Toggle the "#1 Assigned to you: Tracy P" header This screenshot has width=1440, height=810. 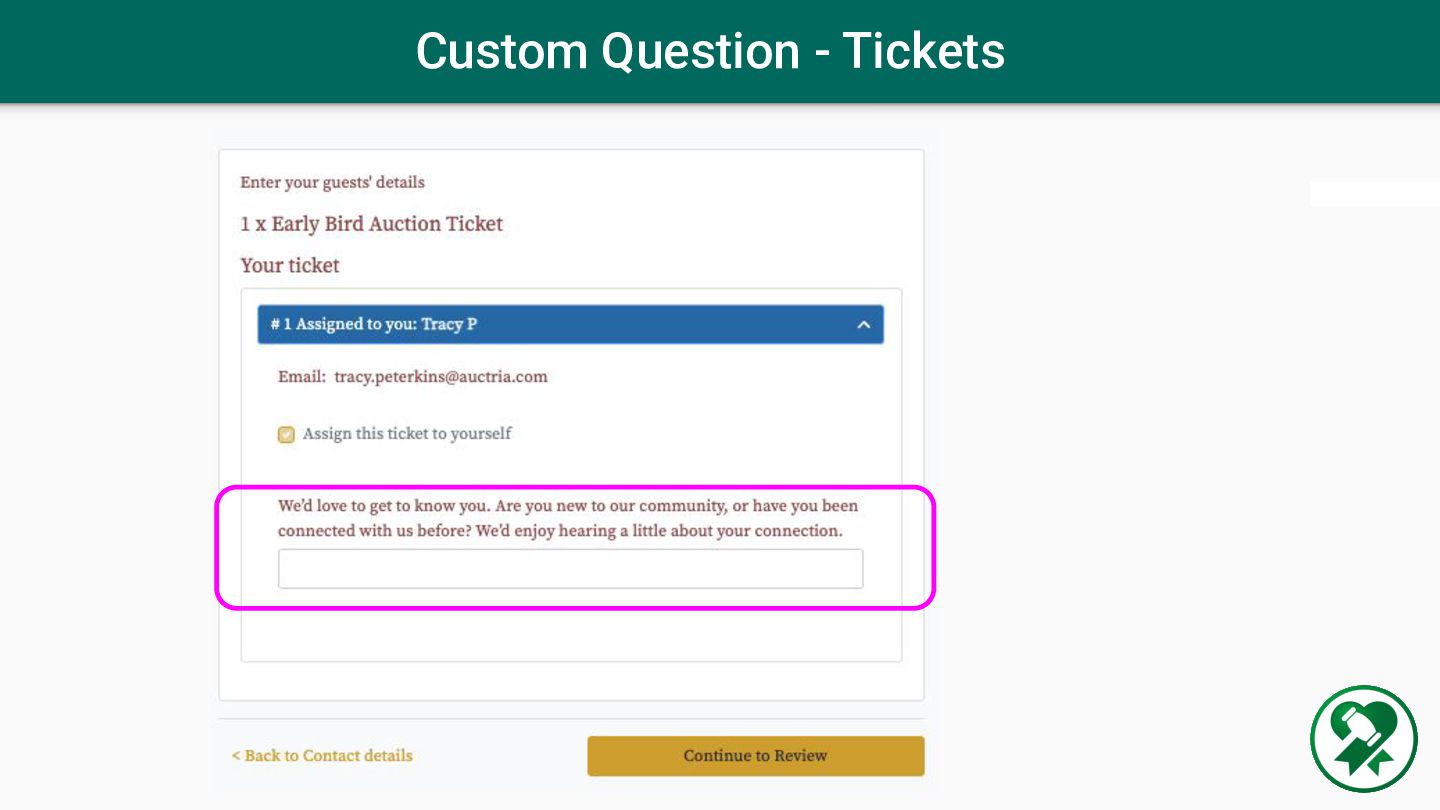(570, 325)
